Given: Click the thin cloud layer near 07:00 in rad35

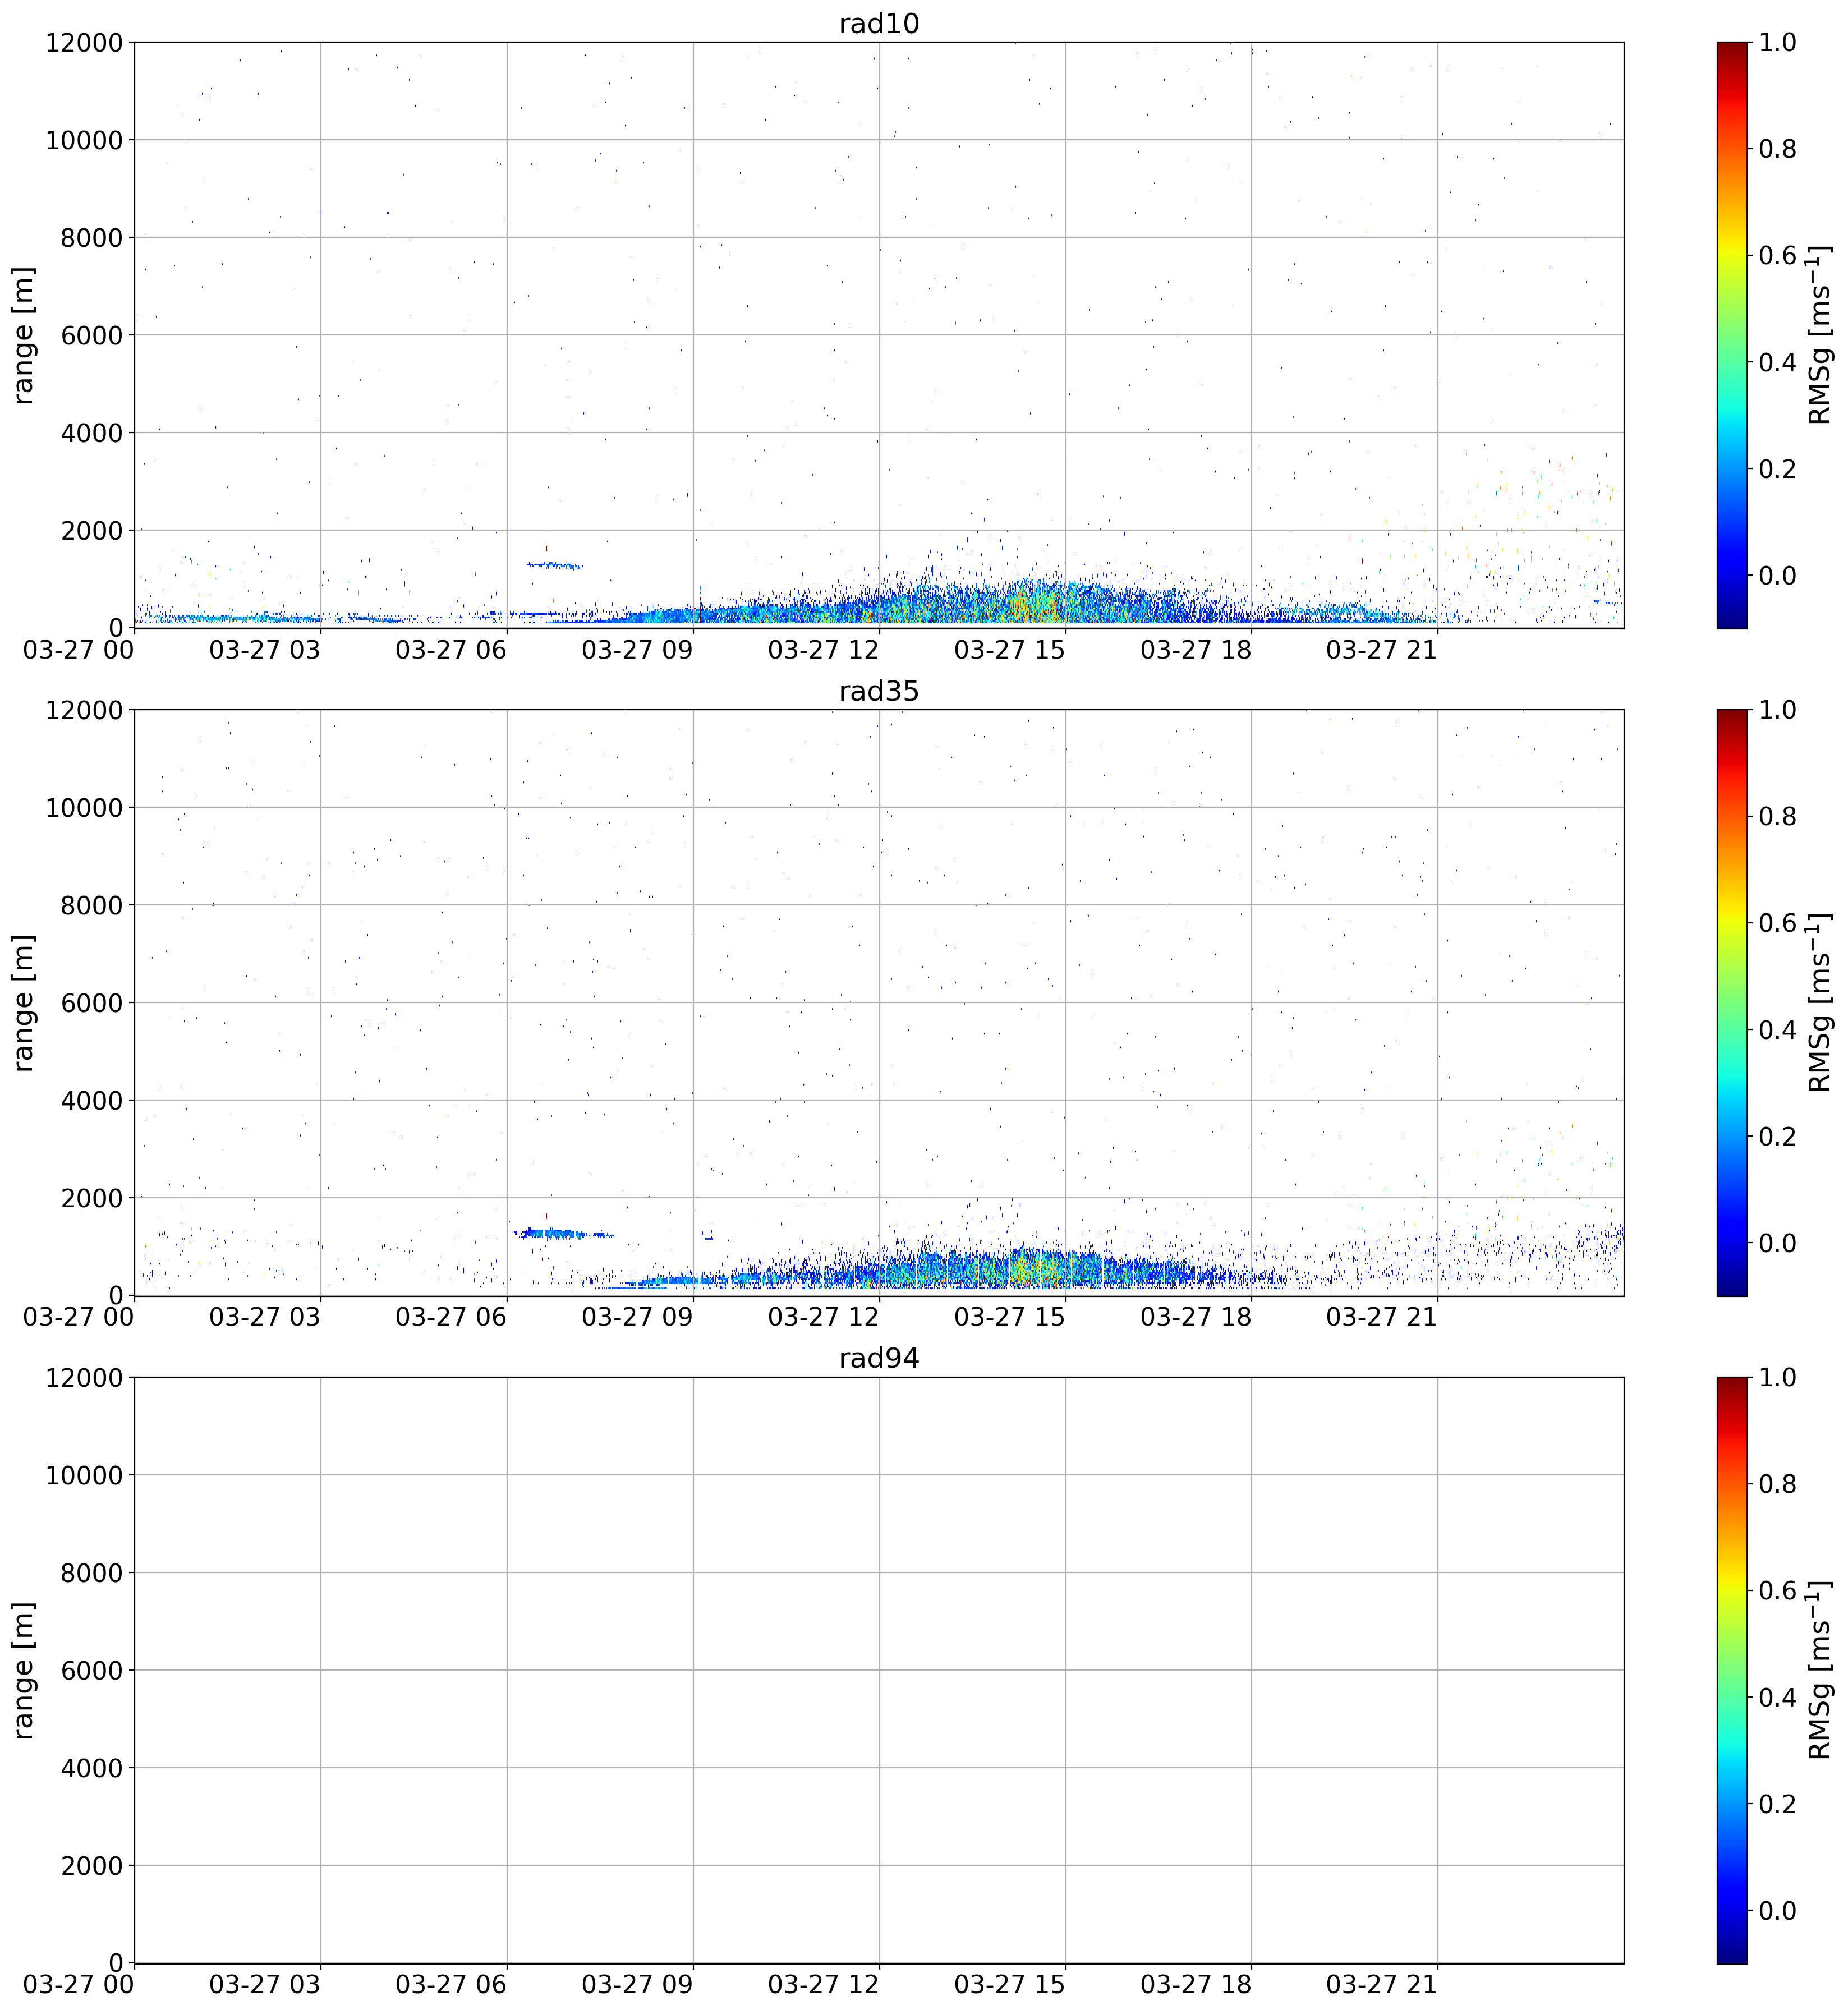Looking at the screenshot, I should [563, 1233].
